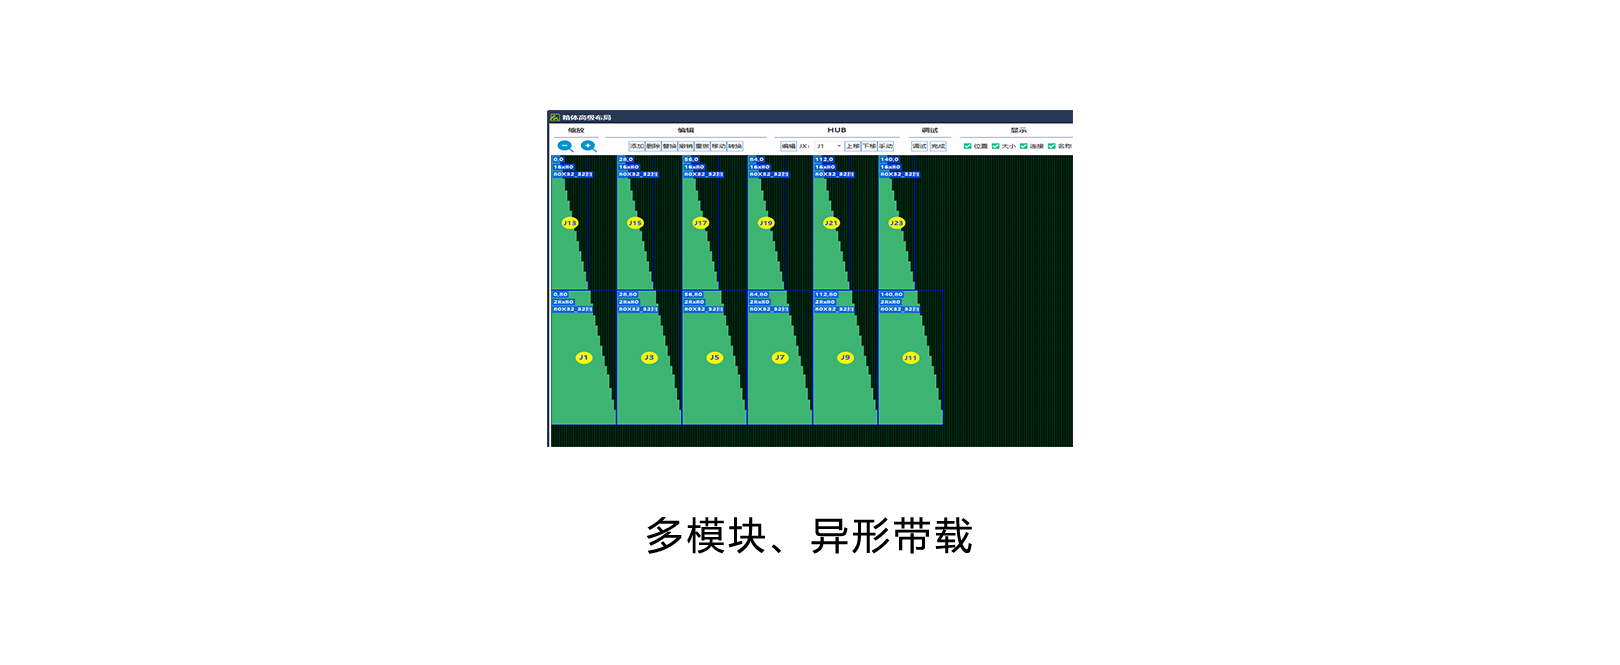Select the yellow J21 port marker
Image resolution: width=1620 pixels, height=665 pixels.
(831, 223)
